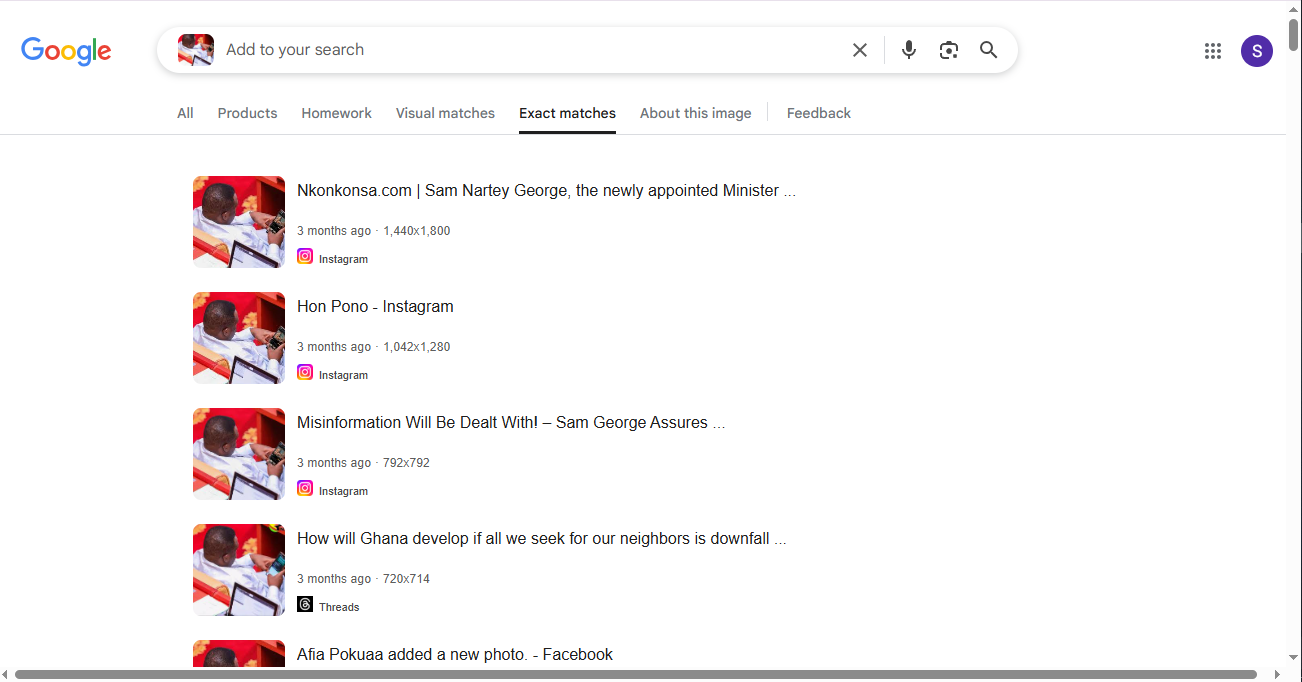Viewport: 1302px width, 682px height.
Task: Open Search by image camera icon
Action: (949, 50)
